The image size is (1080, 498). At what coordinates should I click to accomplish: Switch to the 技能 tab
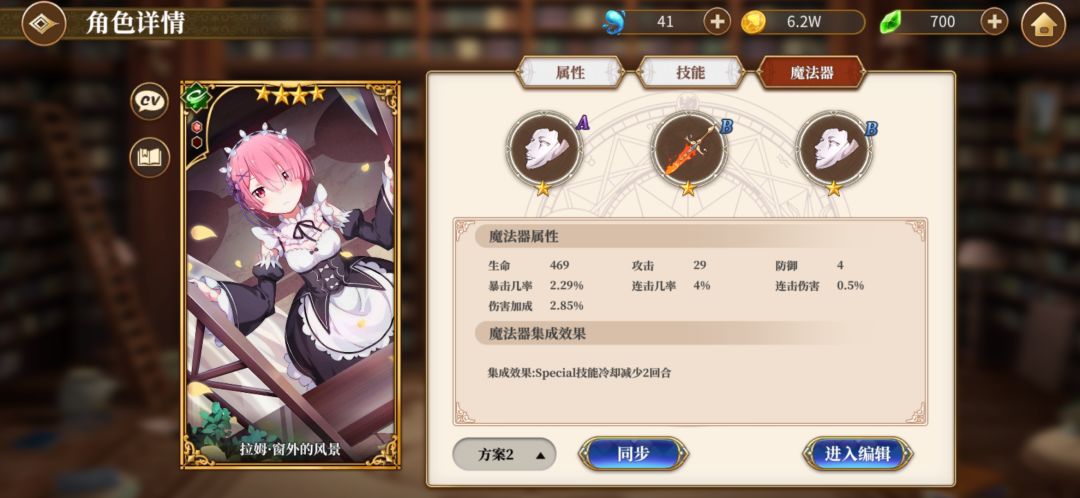[690, 73]
